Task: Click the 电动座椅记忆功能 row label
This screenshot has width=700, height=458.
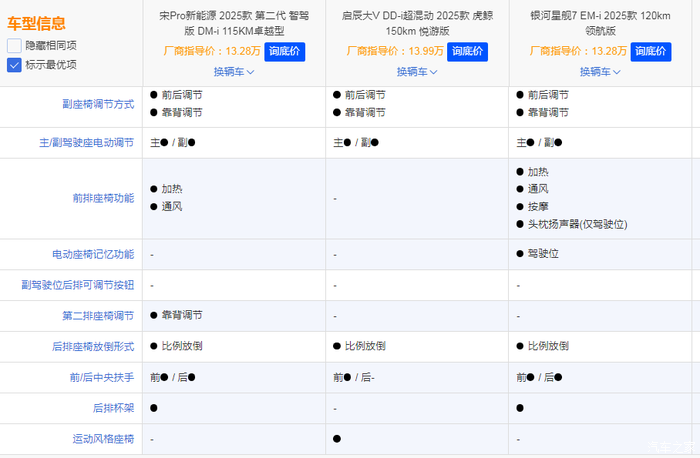Action: click(93, 254)
